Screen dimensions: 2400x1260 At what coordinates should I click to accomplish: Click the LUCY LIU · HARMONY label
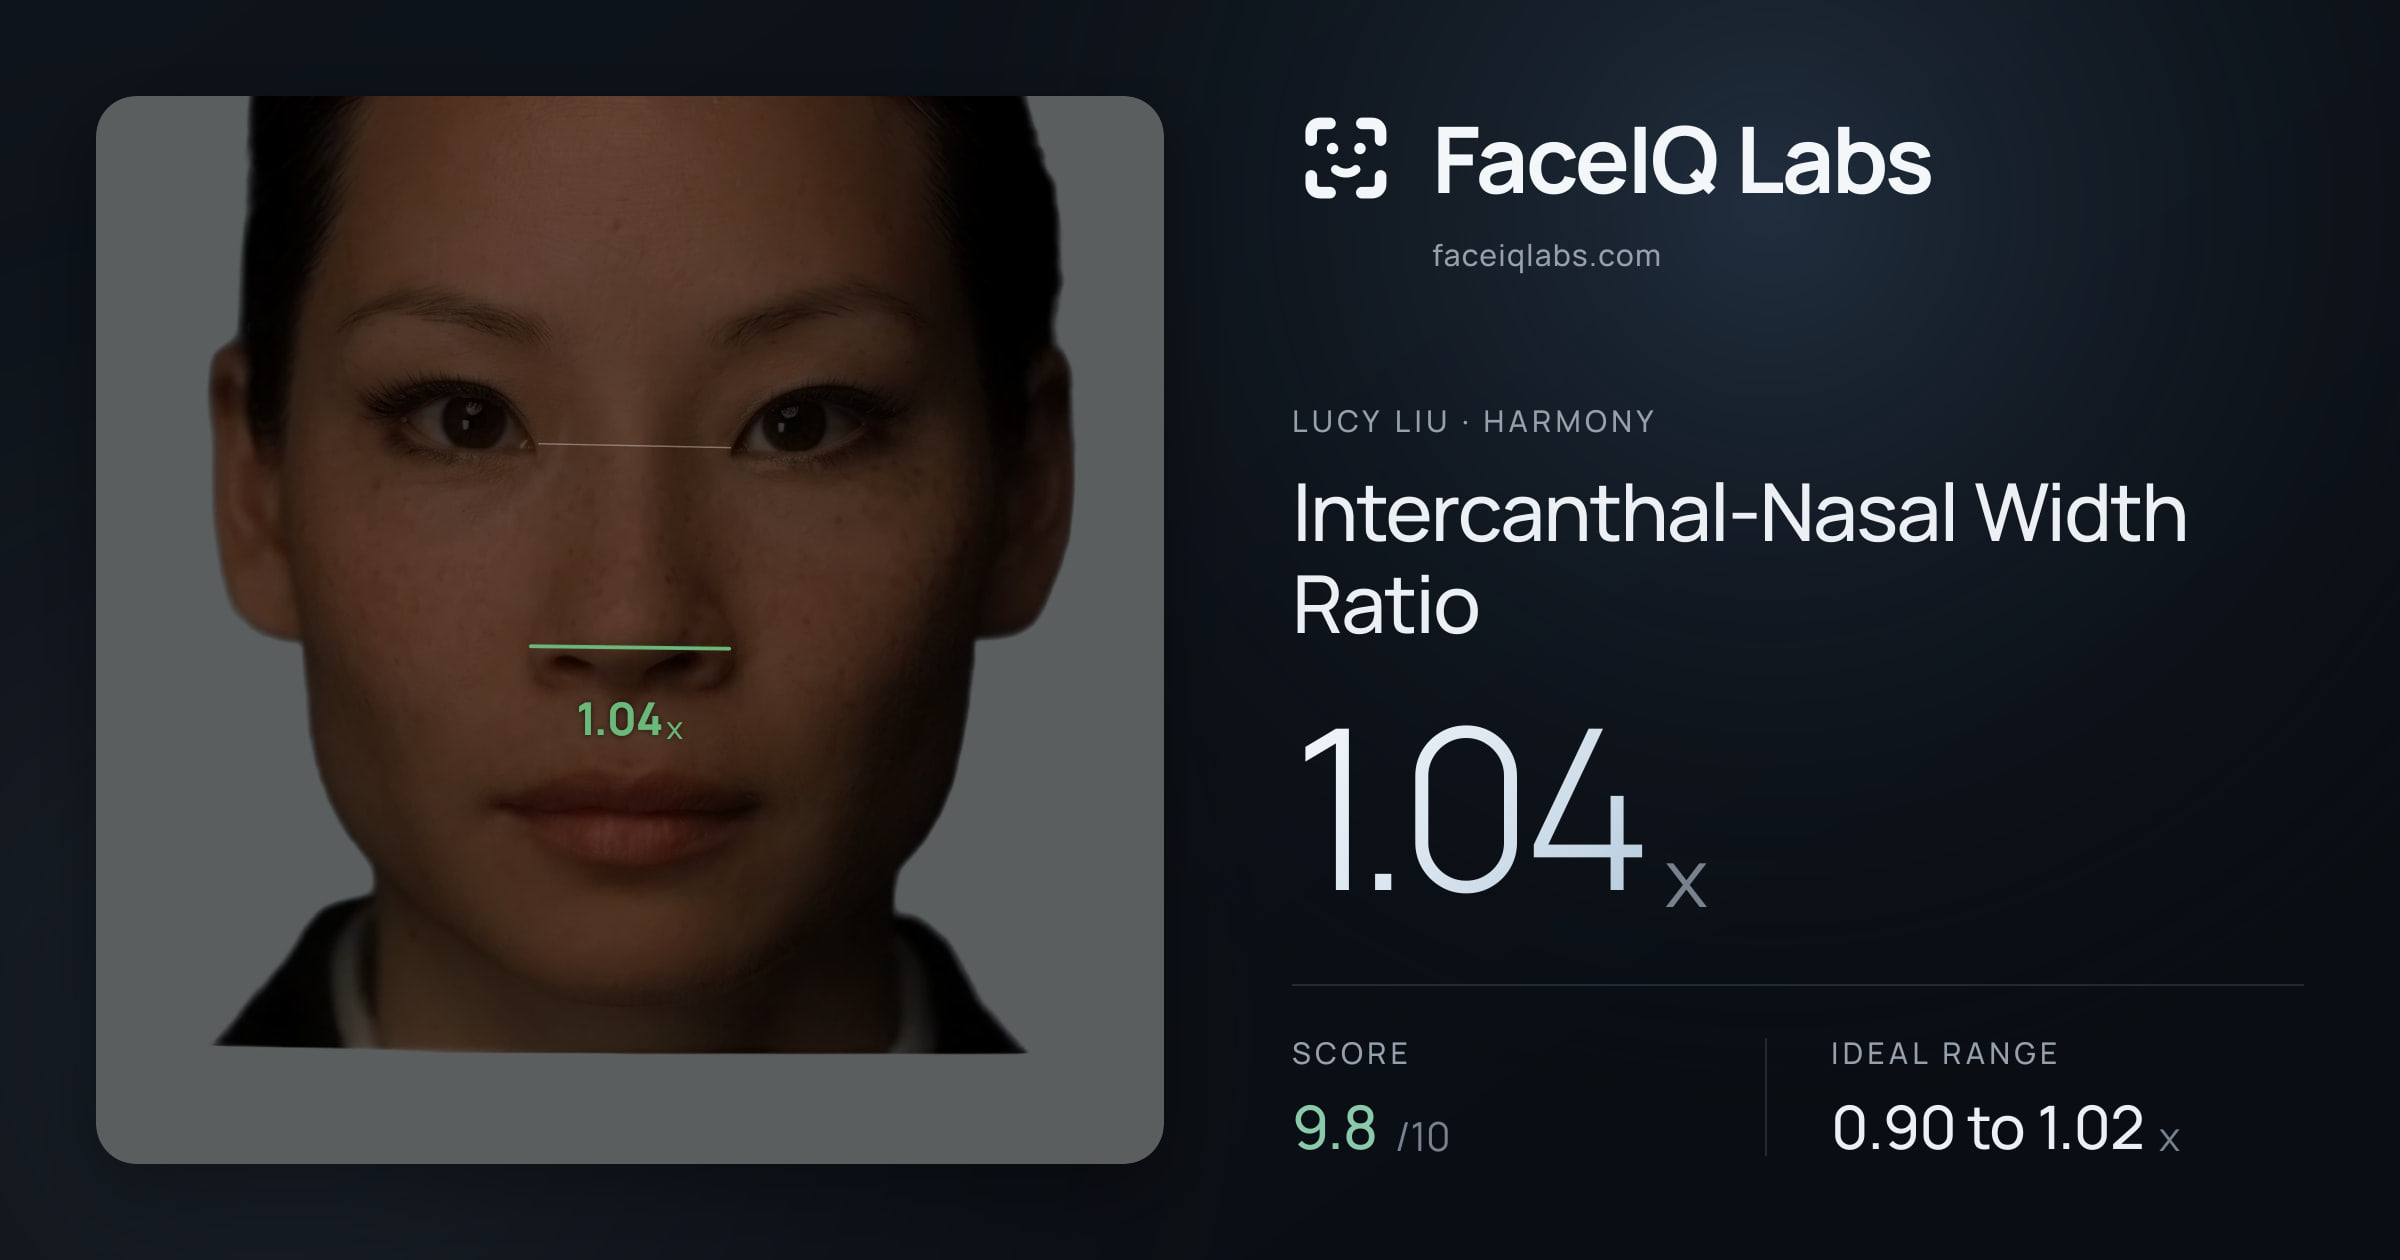click(1473, 422)
